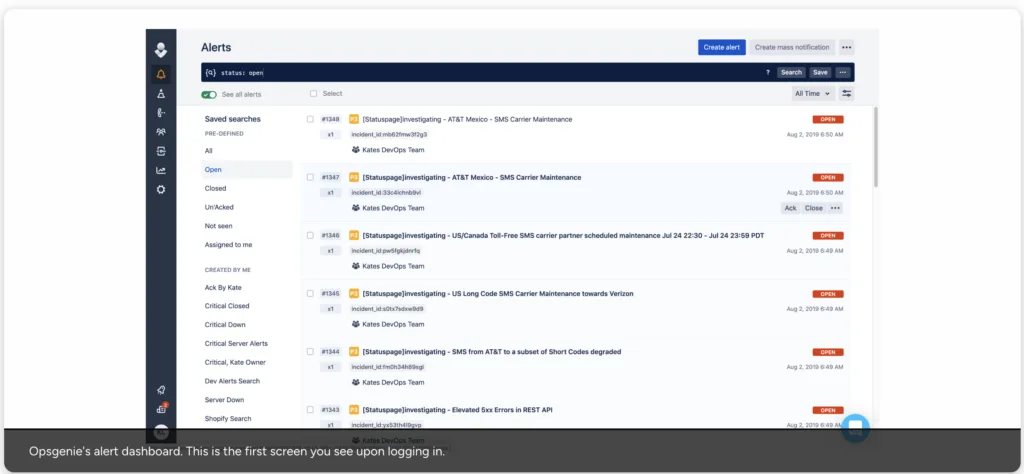Click the Create alert button

[722, 47]
